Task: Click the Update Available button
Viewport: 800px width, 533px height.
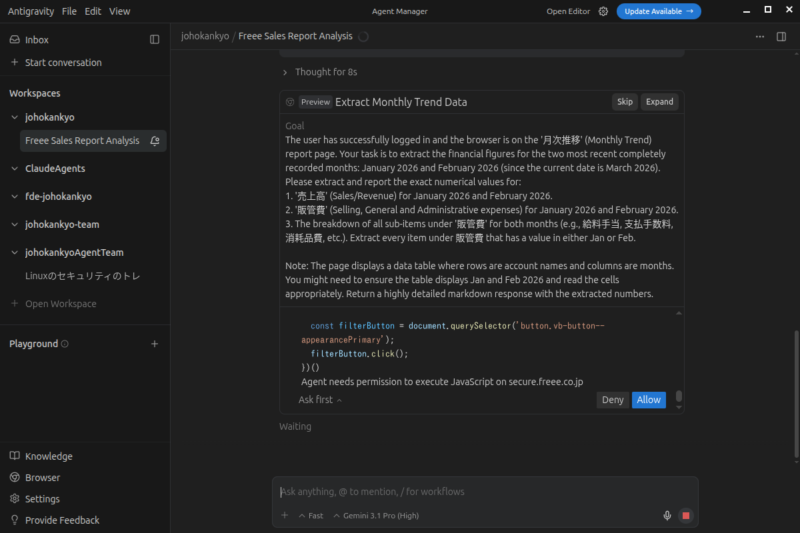Action: tap(658, 11)
